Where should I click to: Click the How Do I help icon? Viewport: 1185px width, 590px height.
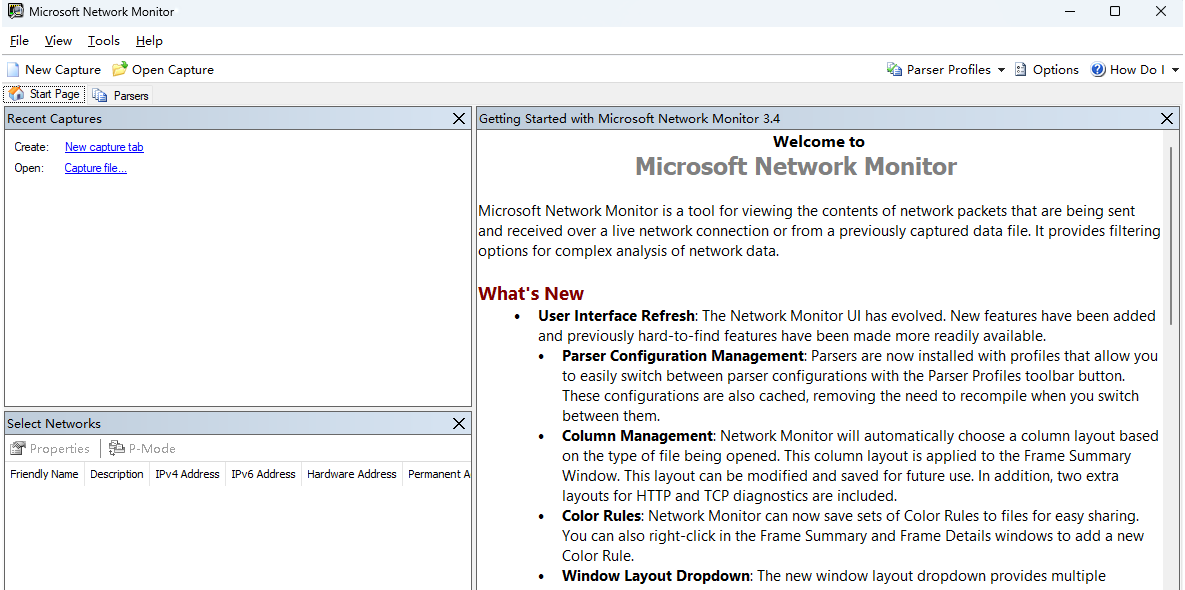[x=1096, y=69]
